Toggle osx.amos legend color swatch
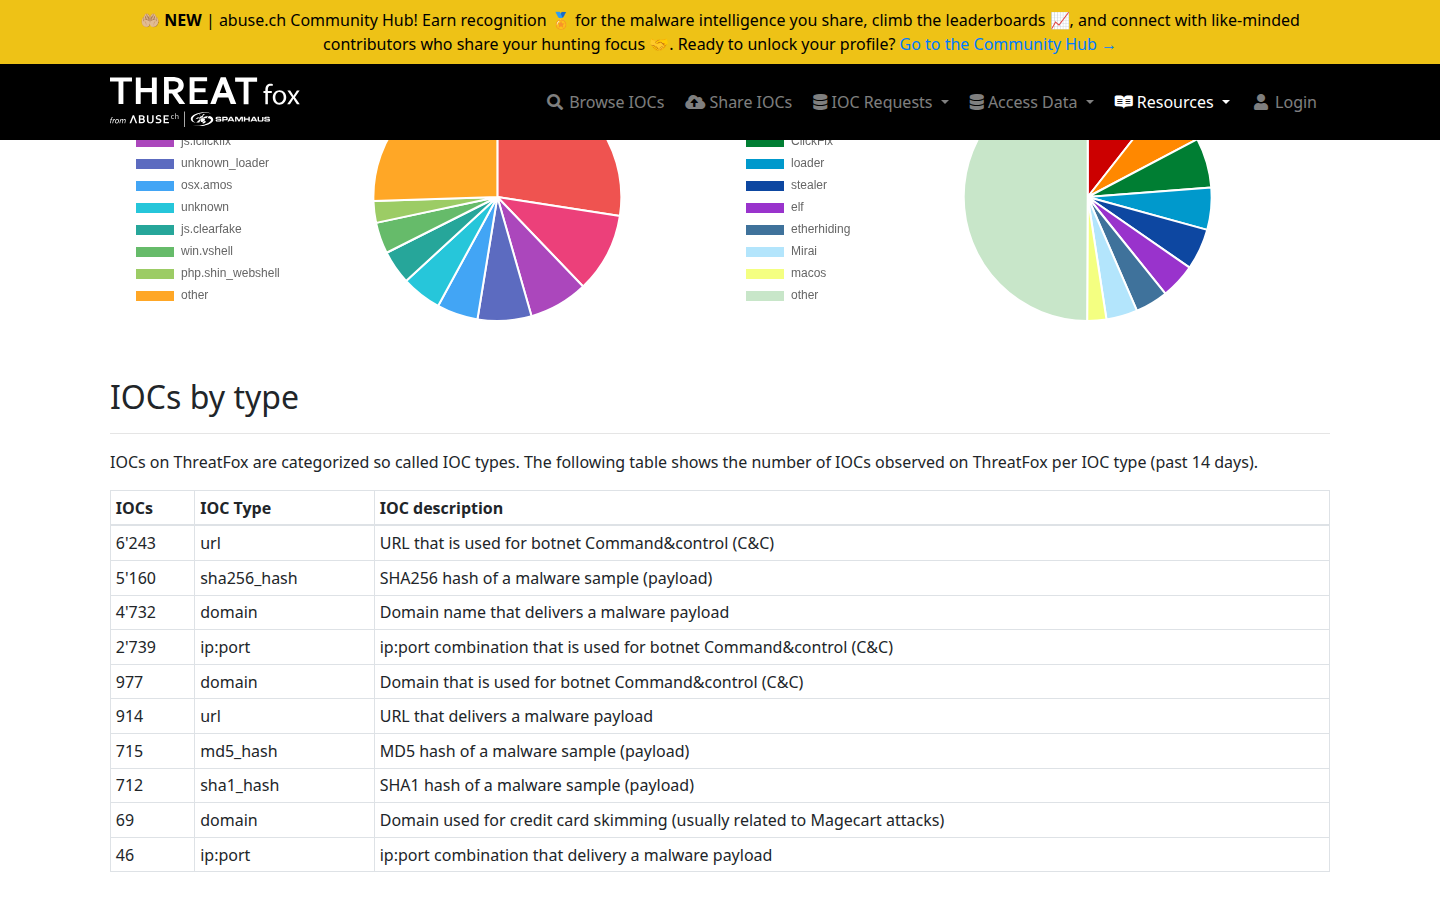Image resolution: width=1440 pixels, height=900 pixels. 155,185
